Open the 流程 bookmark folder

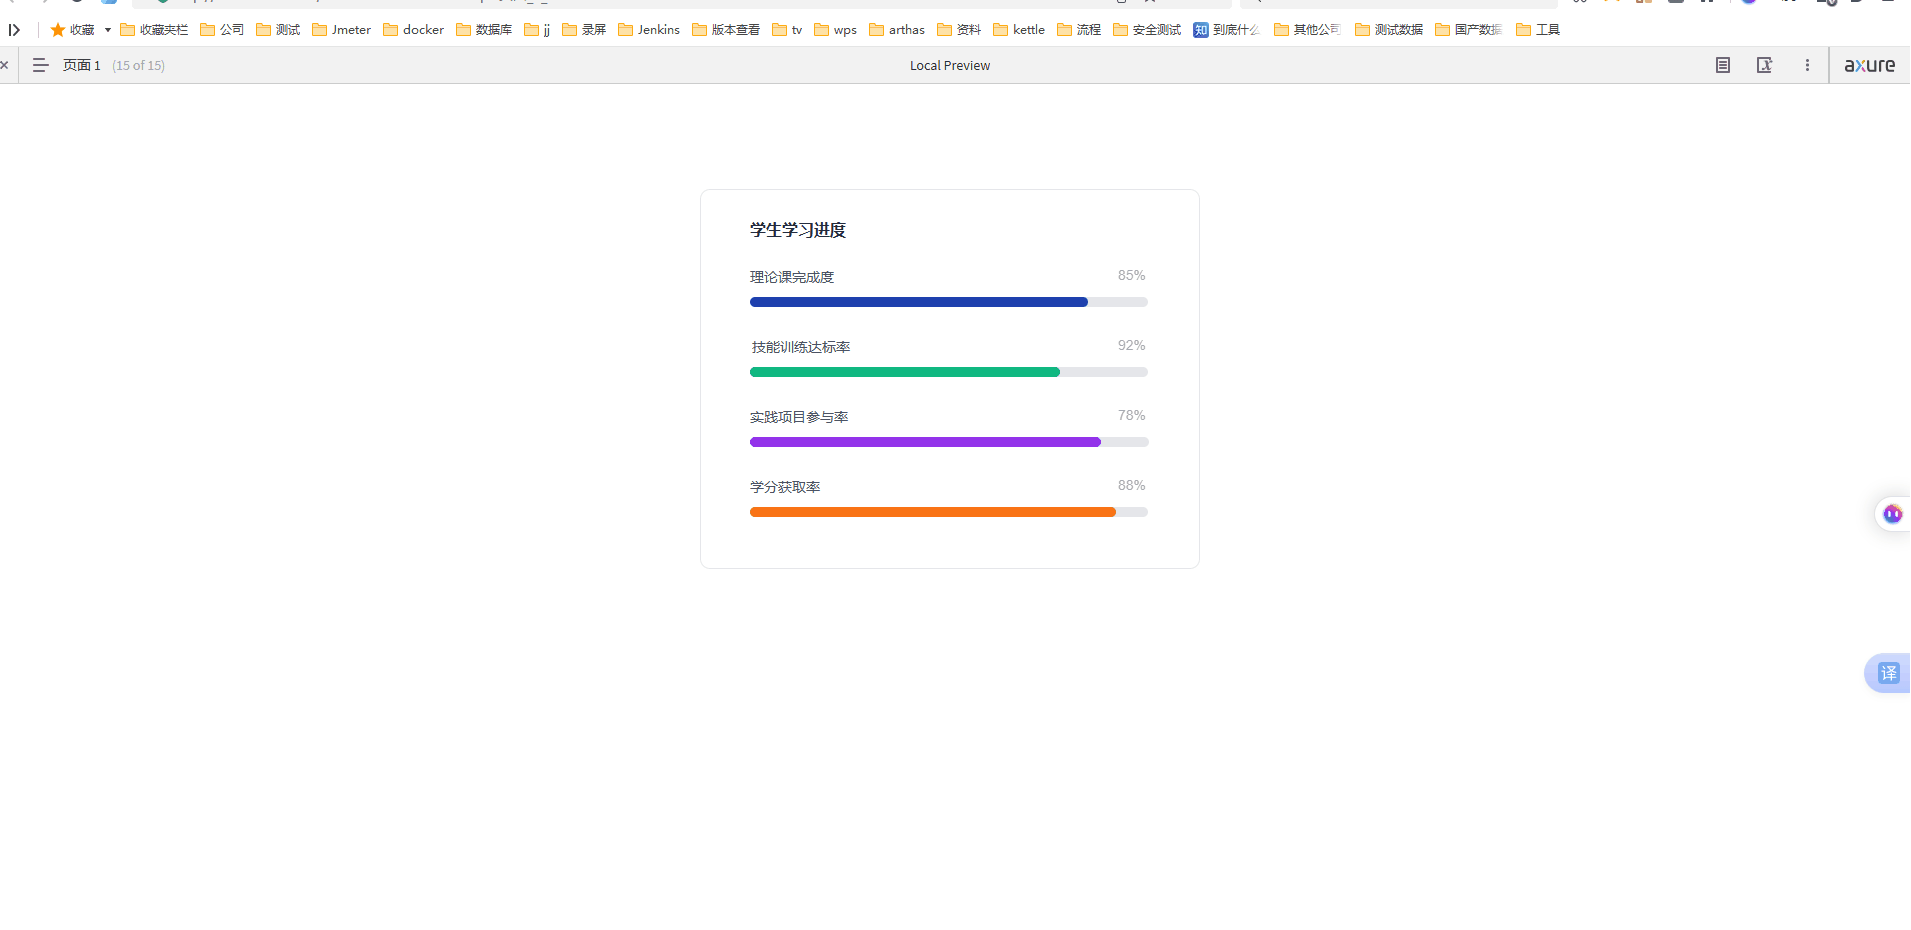tap(1079, 30)
